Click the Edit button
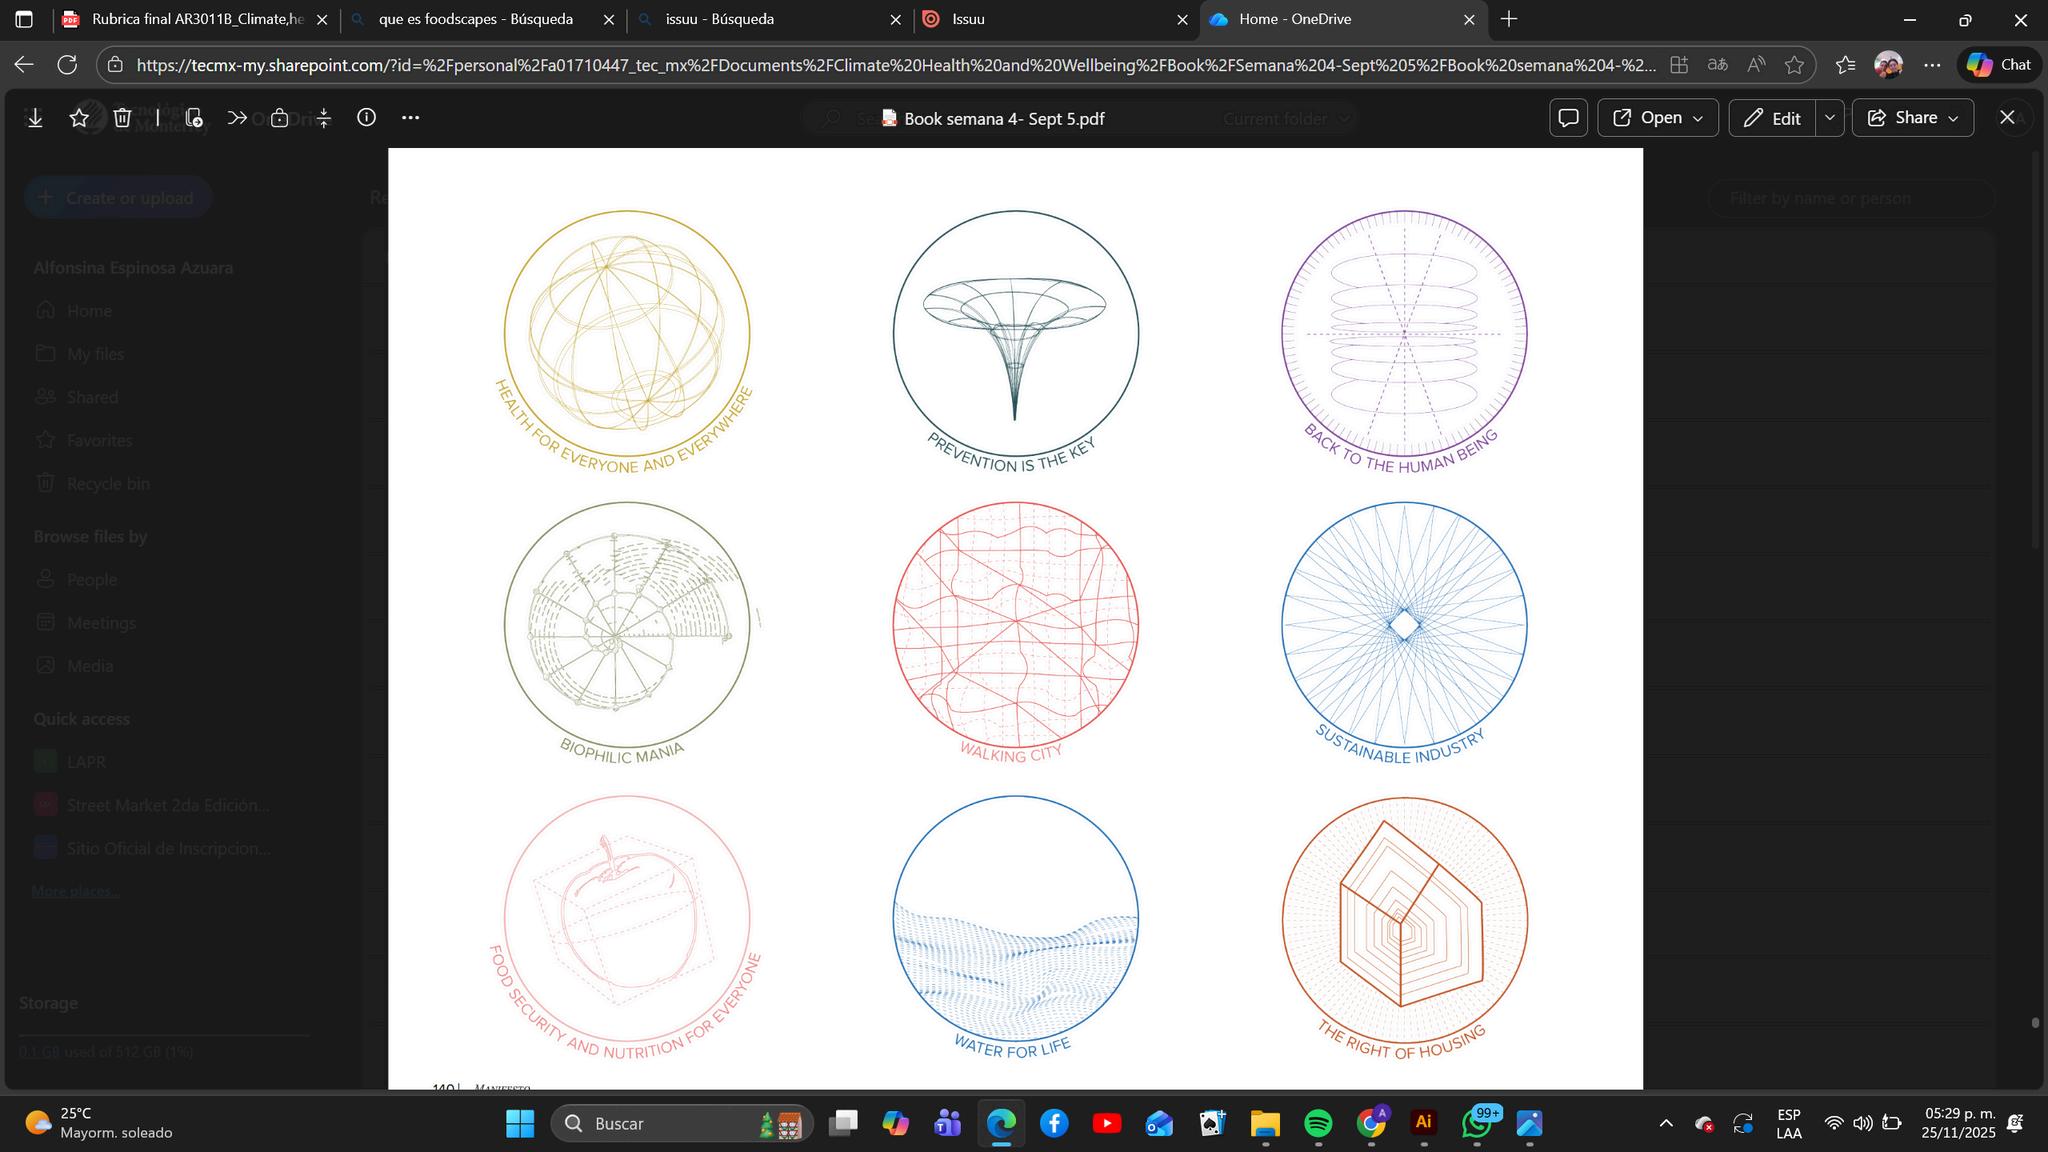 (x=1772, y=118)
